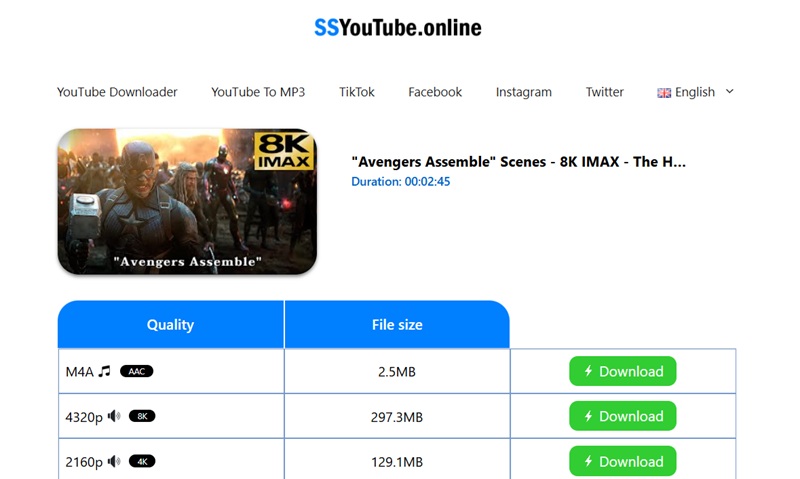Click the SSYouTube.online site logo
The height and width of the screenshot is (479, 800).
pos(398,28)
